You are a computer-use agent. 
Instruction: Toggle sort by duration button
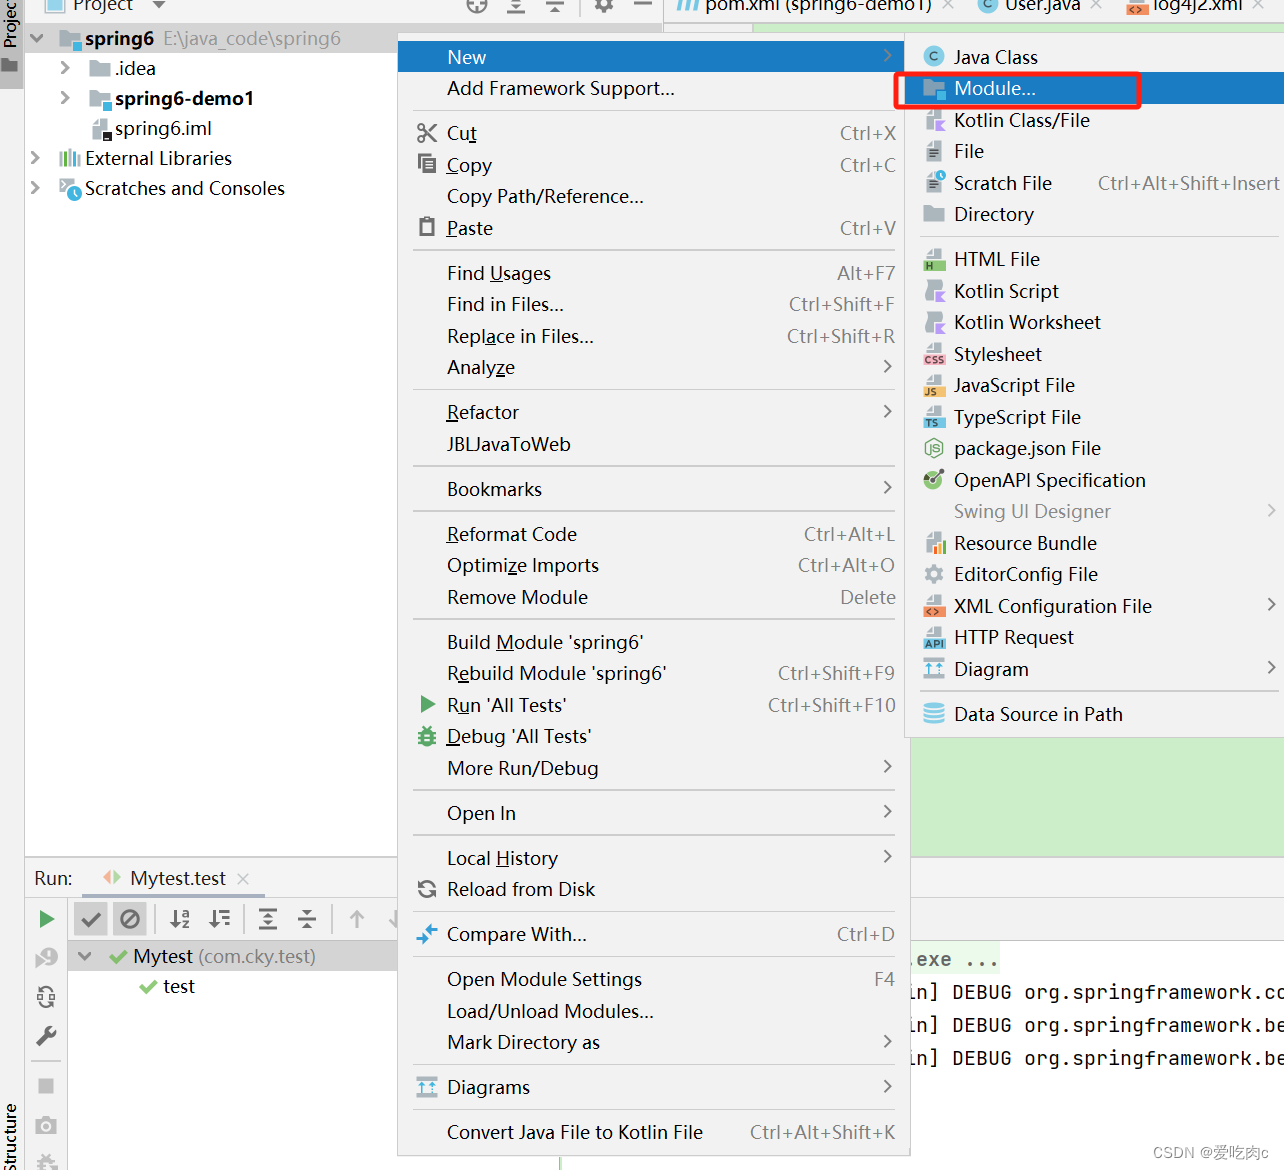coord(220,918)
